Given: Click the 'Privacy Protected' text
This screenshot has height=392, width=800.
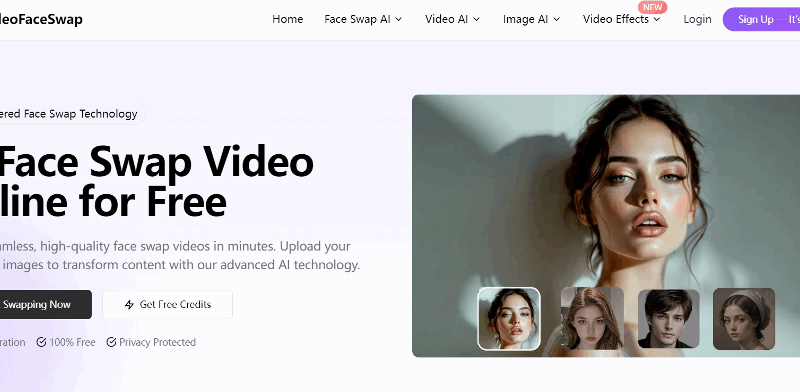Looking at the screenshot, I should pyautogui.click(x=158, y=342).
